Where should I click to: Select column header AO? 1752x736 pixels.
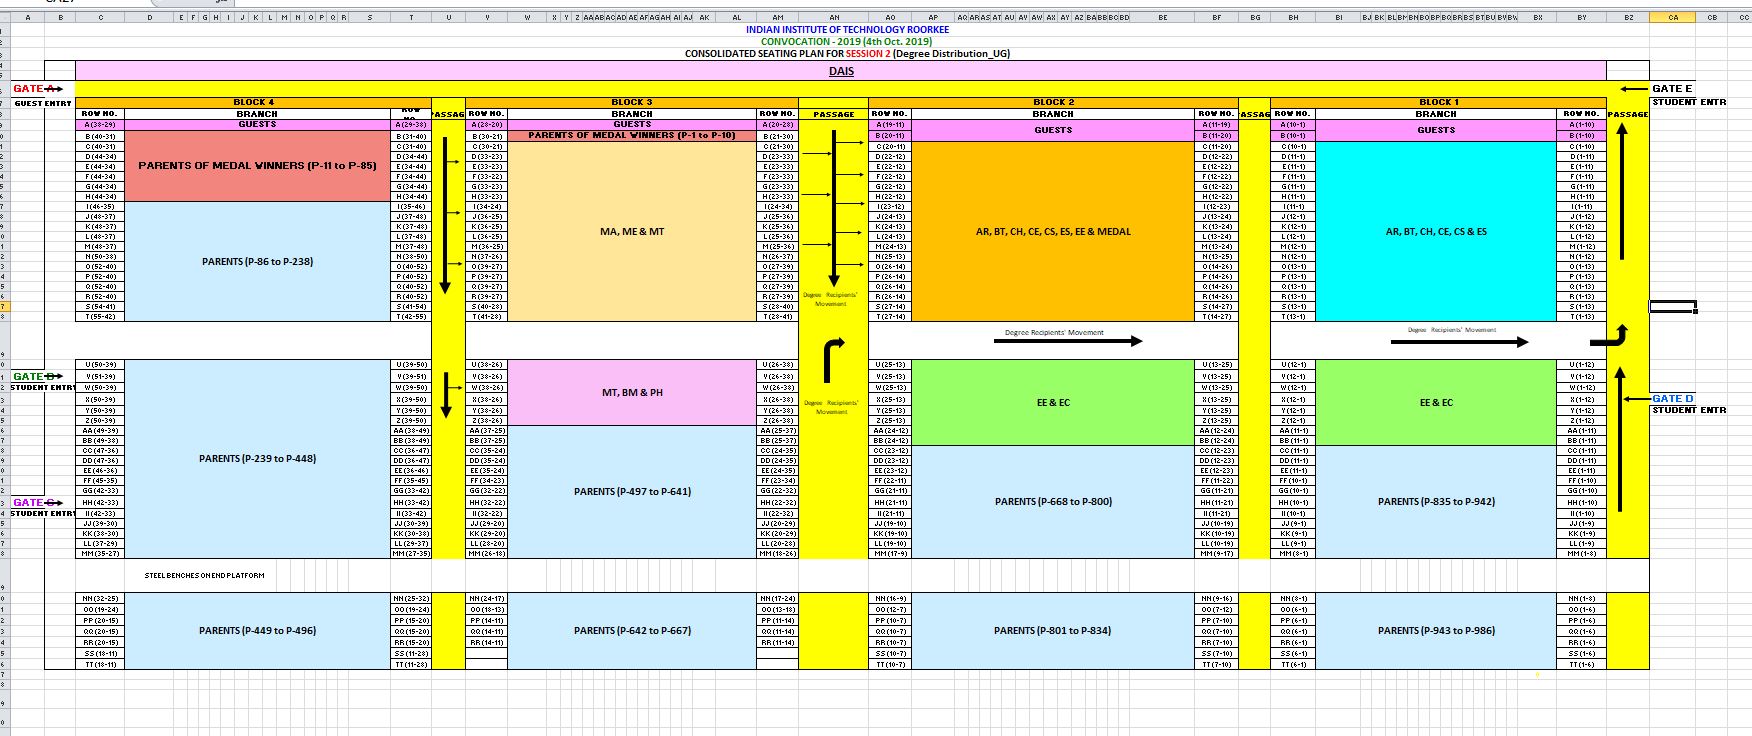point(890,17)
